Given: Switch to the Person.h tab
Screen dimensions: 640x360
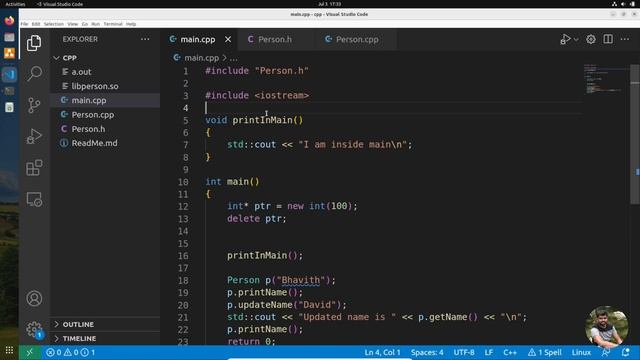Looking at the screenshot, I should 275,39.
